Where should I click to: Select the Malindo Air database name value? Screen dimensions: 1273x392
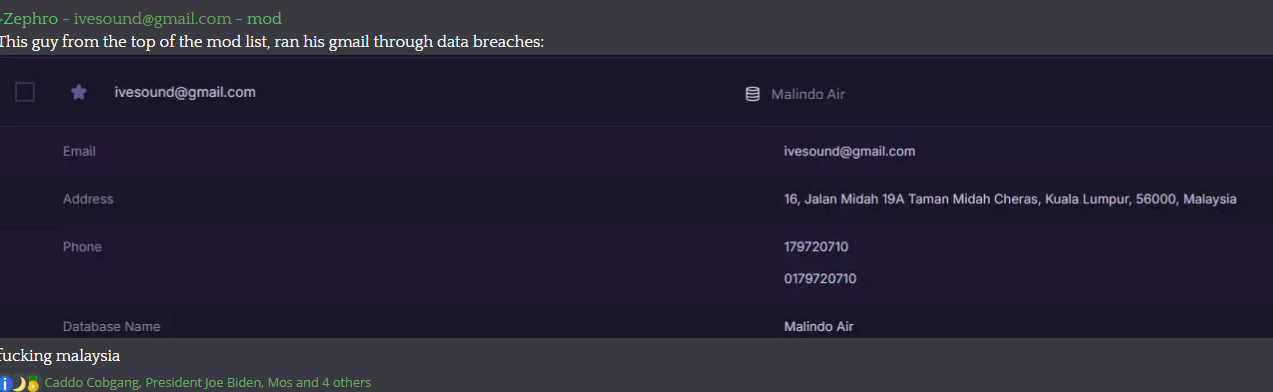[819, 326]
